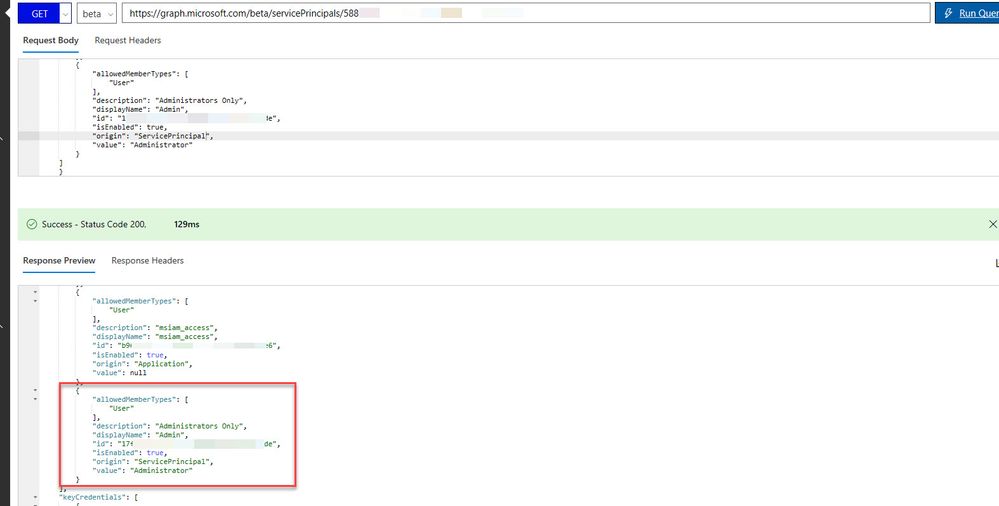Collapse the Admin role allowedMemberTypes array in response
Screen dimensions: 999x506
[35, 399]
